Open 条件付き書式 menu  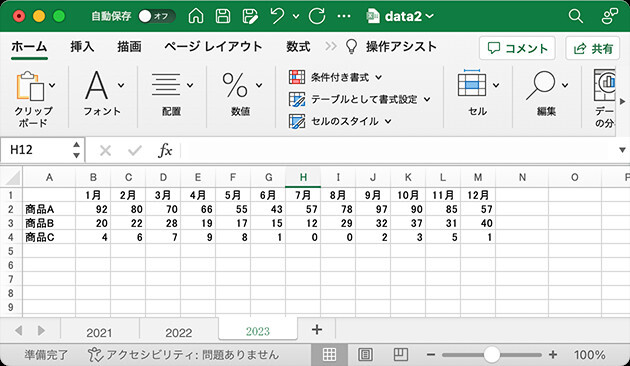pos(335,77)
